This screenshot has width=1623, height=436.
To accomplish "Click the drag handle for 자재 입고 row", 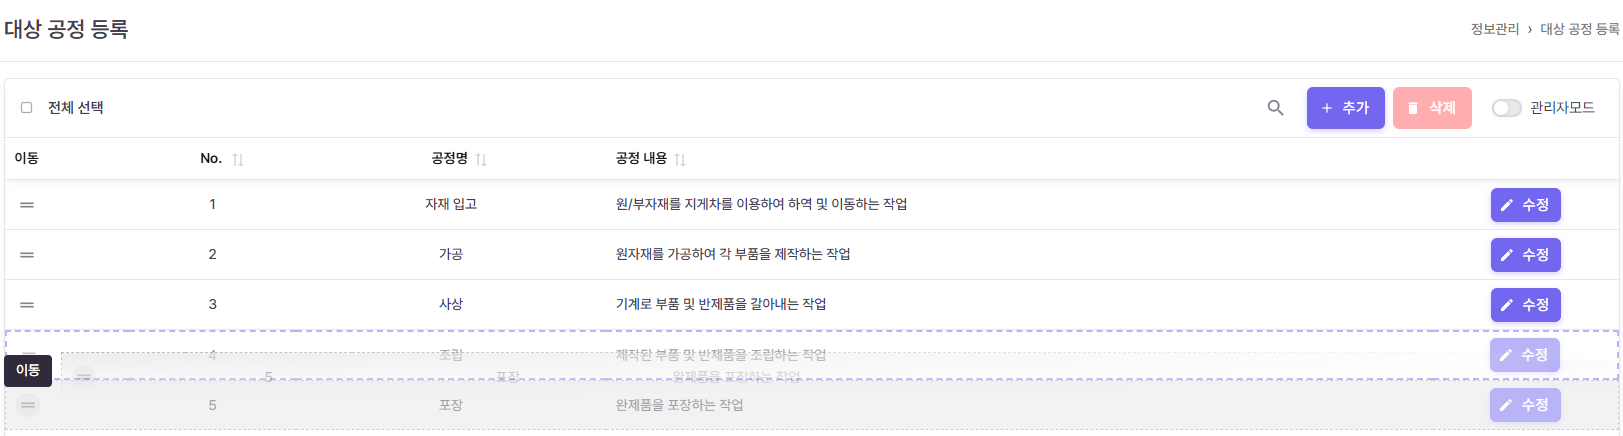I will click(27, 205).
